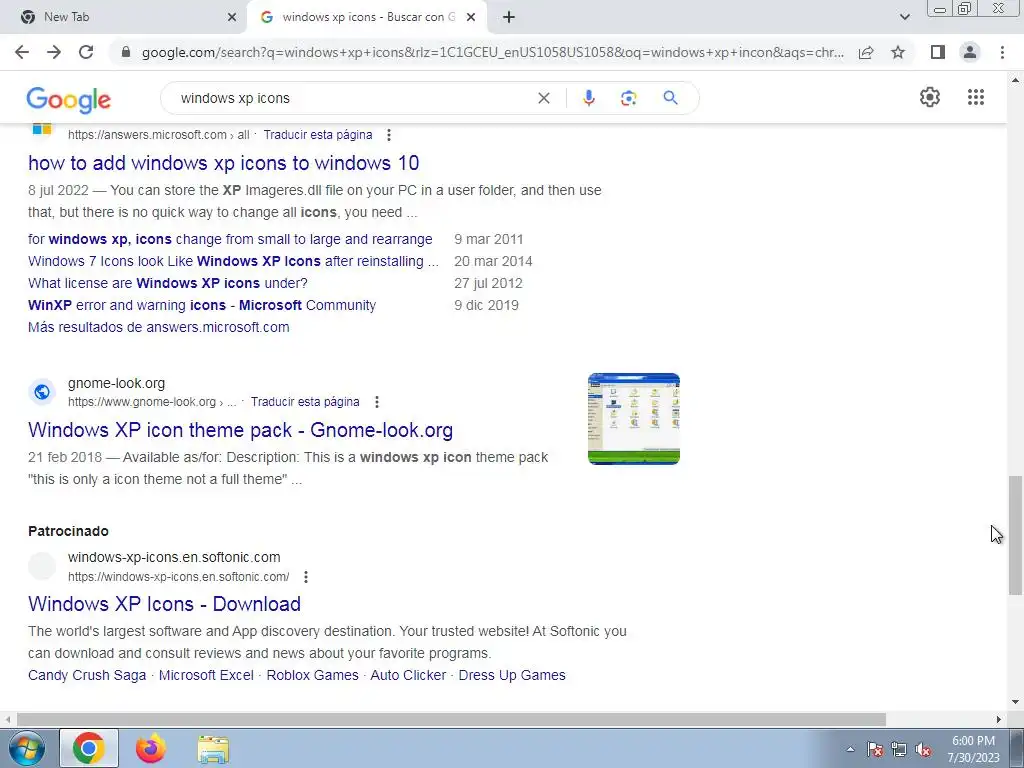Start voice search with the microphone icon
Viewport: 1024px width, 768px height.
(588, 98)
